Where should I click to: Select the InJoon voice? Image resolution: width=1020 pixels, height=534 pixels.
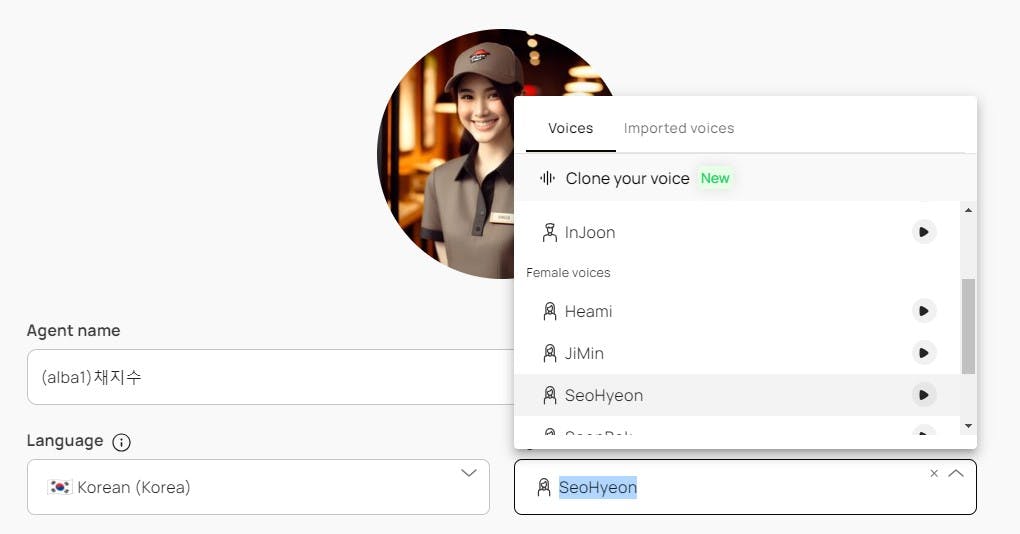736,232
